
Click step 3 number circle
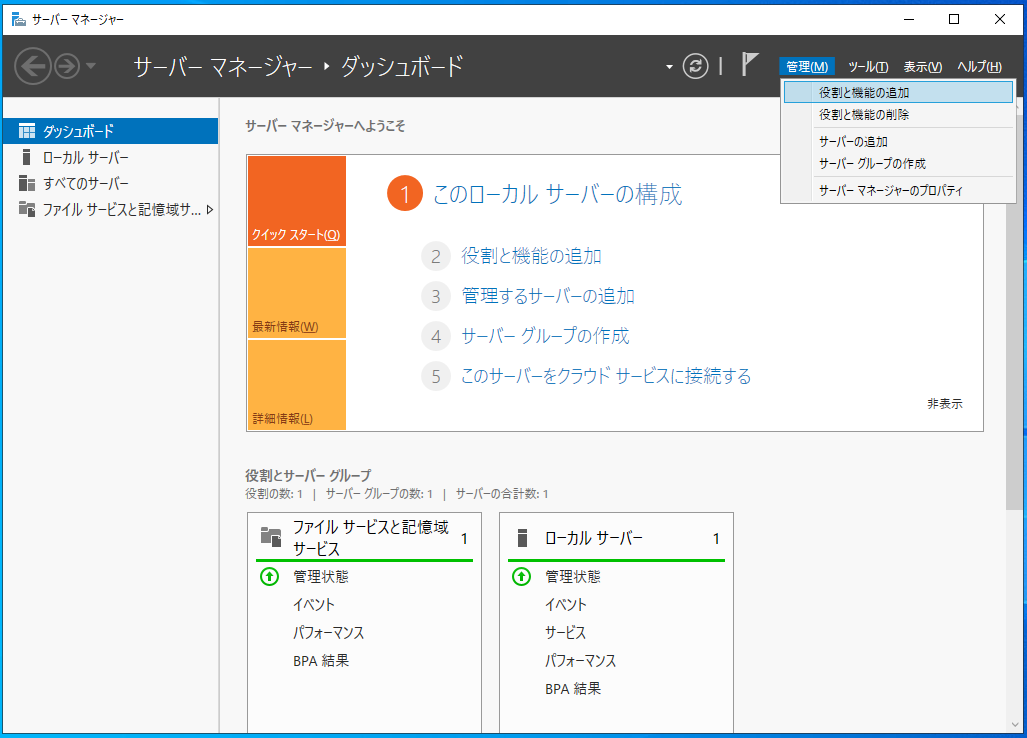tap(436, 297)
